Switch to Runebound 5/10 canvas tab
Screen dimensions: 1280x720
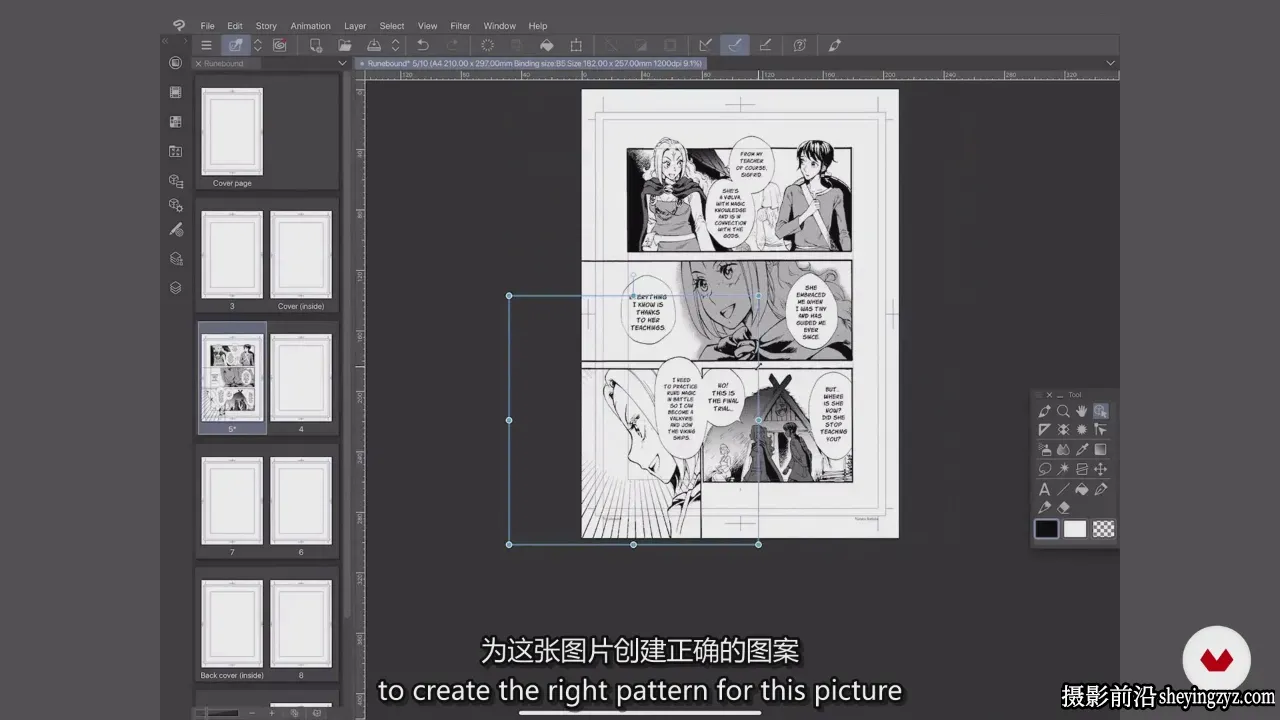pos(531,63)
